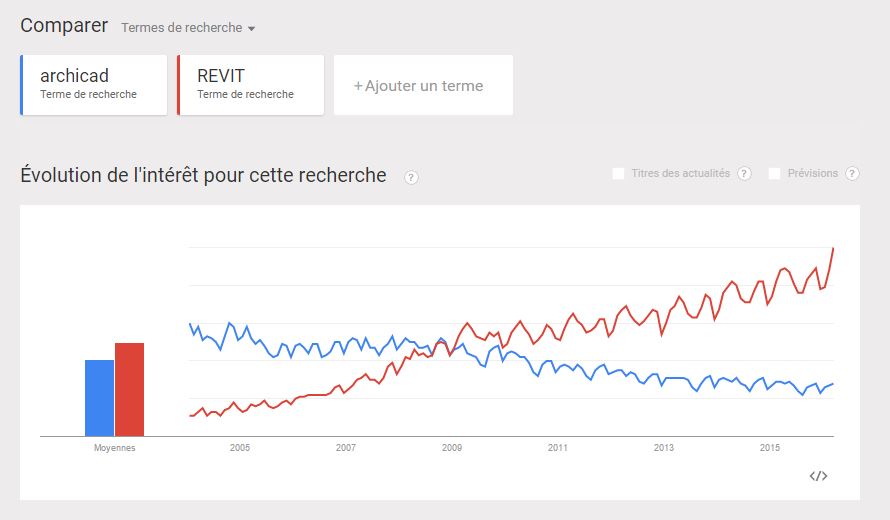Viewport: 890px width, 520px height.
Task: Click help icon next to Prévisions
Action: (x=852, y=174)
